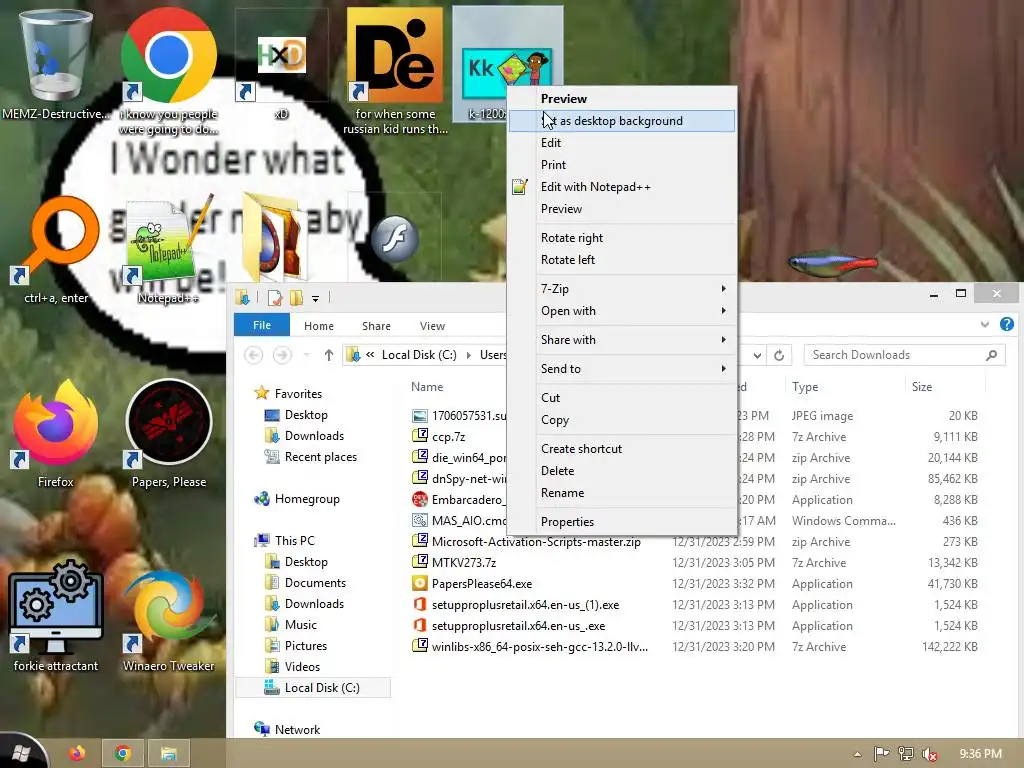The image size is (1024, 768).
Task: Click Explorer Forward navigation arrow
Action: tap(282, 355)
